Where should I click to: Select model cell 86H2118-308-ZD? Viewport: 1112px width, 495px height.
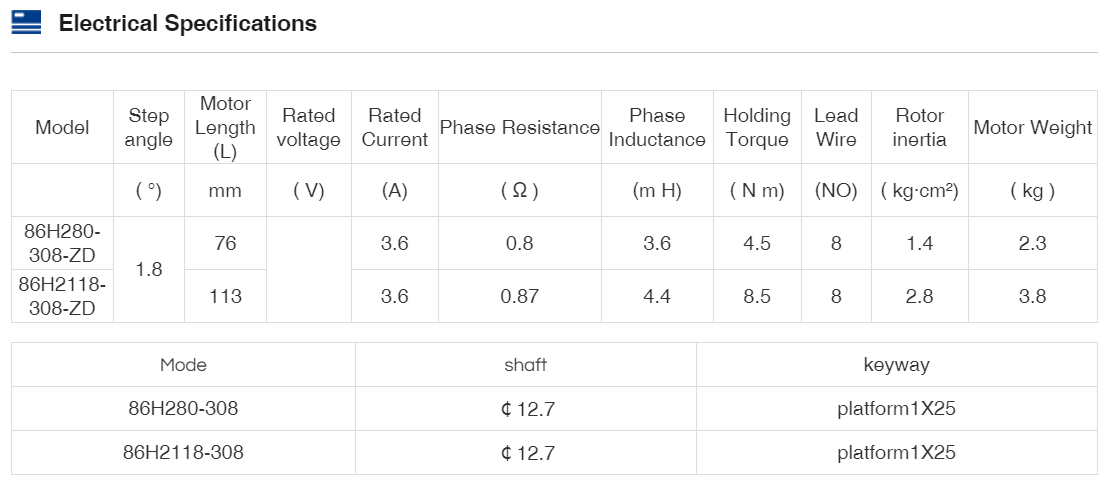point(62,296)
